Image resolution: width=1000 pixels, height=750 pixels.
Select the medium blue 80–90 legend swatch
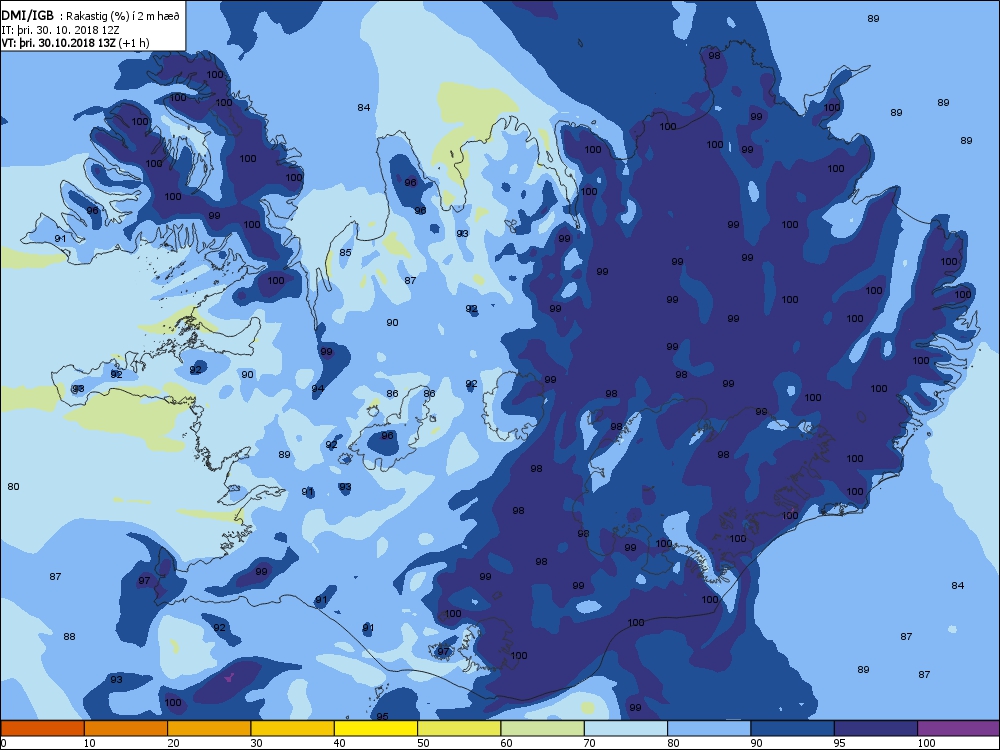point(709,728)
